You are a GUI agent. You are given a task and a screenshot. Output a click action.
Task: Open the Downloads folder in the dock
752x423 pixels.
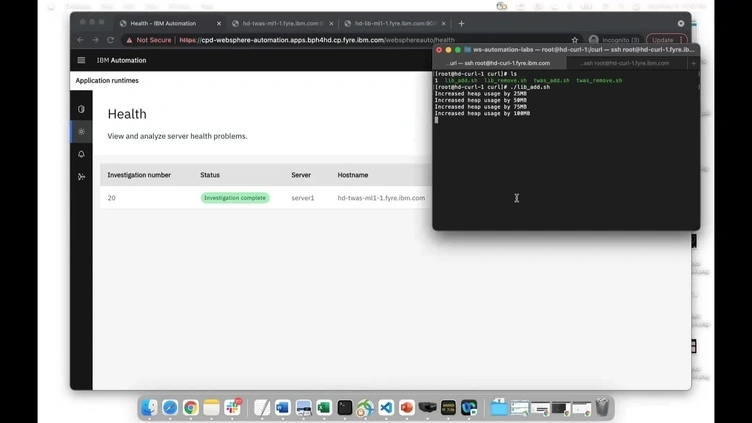(x=499, y=408)
